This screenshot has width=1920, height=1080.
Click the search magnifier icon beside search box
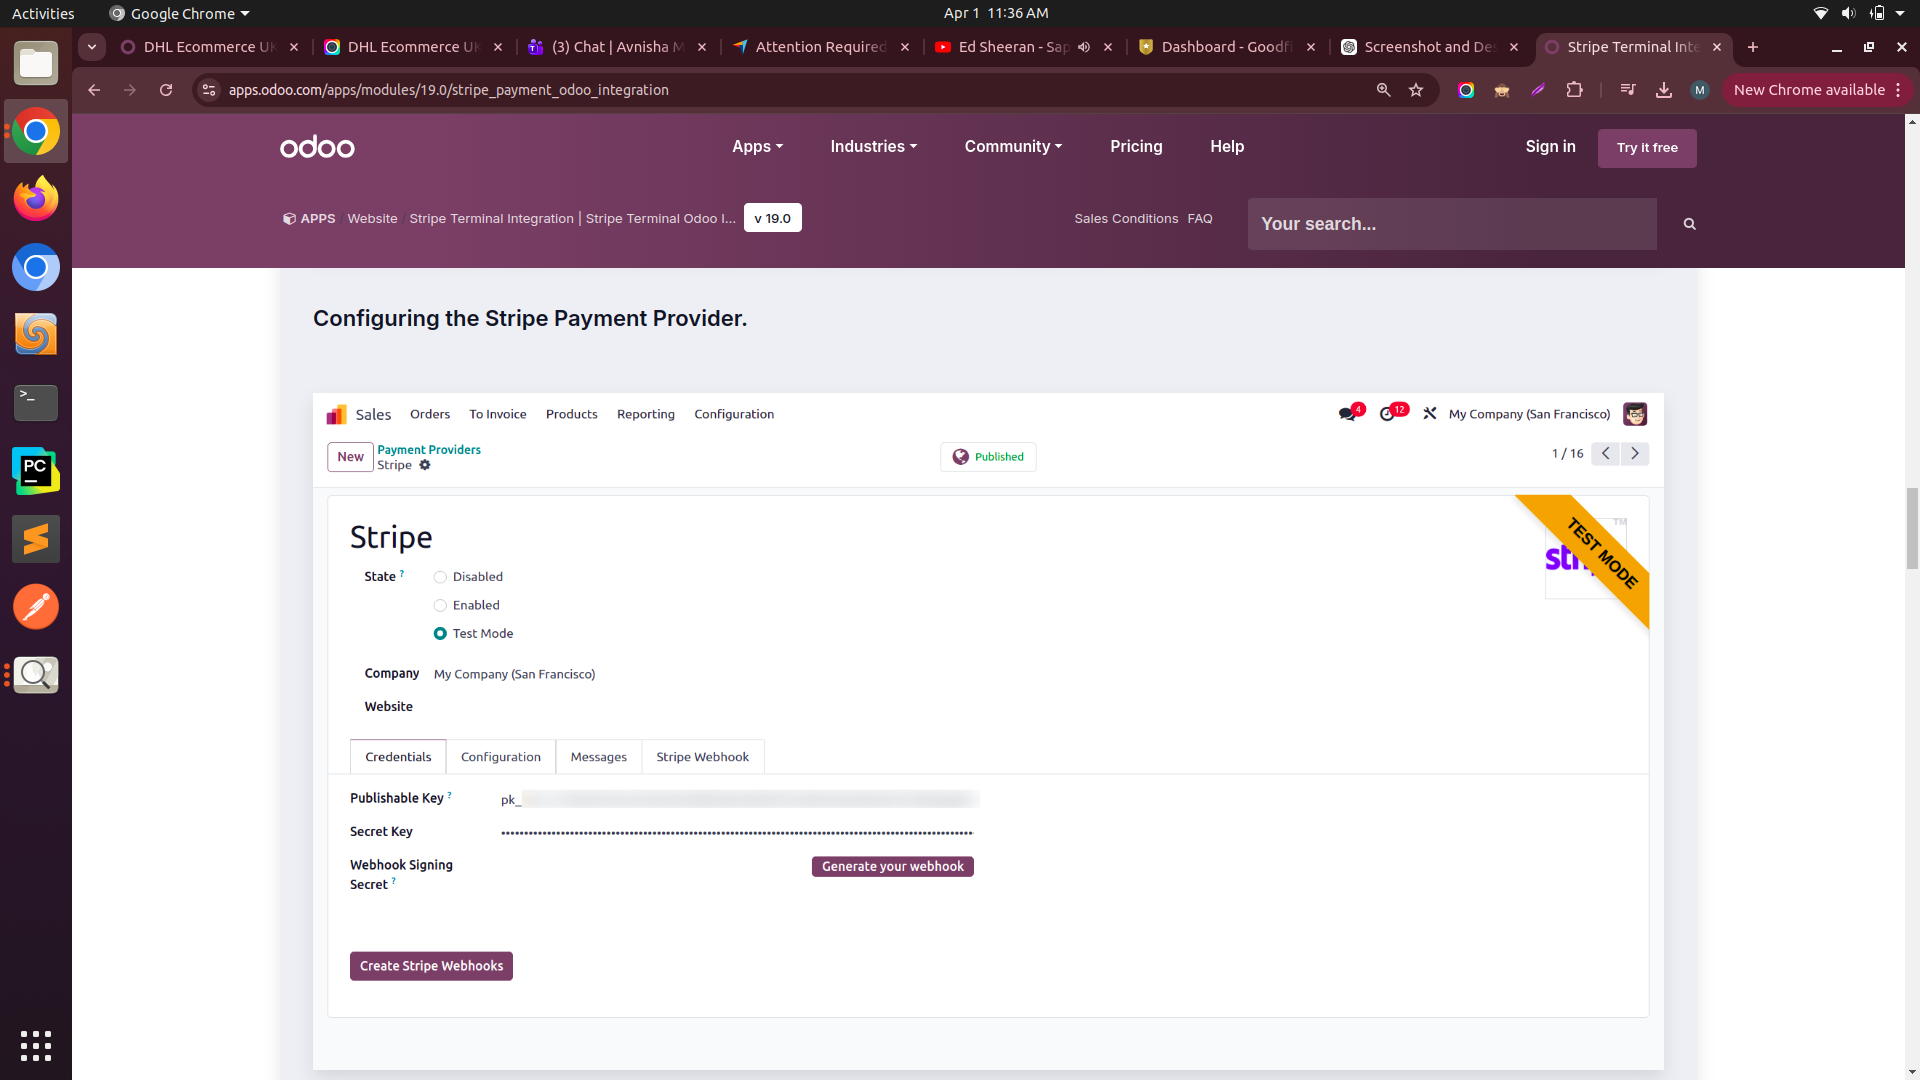pos(1689,224)
